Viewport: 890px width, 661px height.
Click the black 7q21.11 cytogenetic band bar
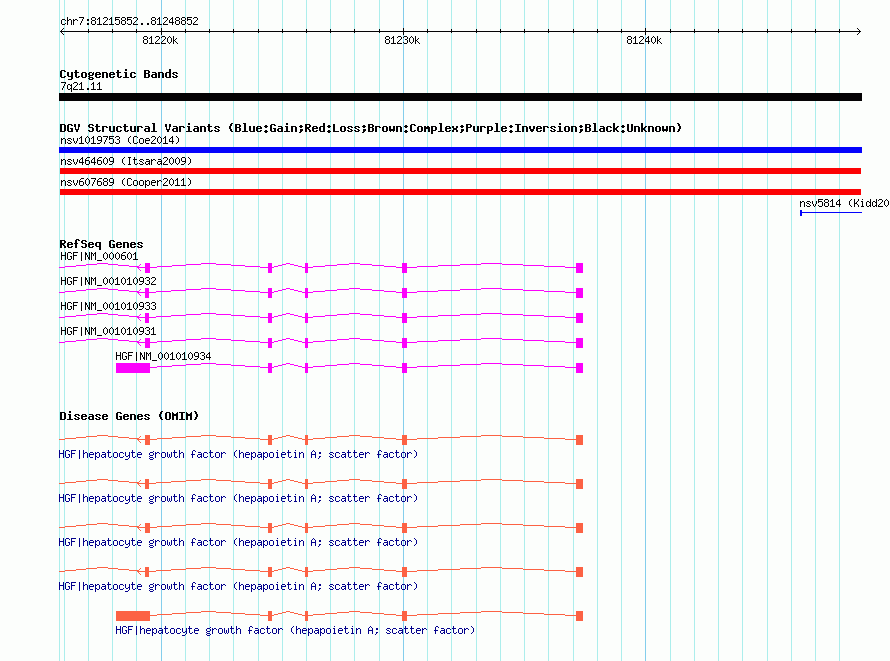[460, 97]
